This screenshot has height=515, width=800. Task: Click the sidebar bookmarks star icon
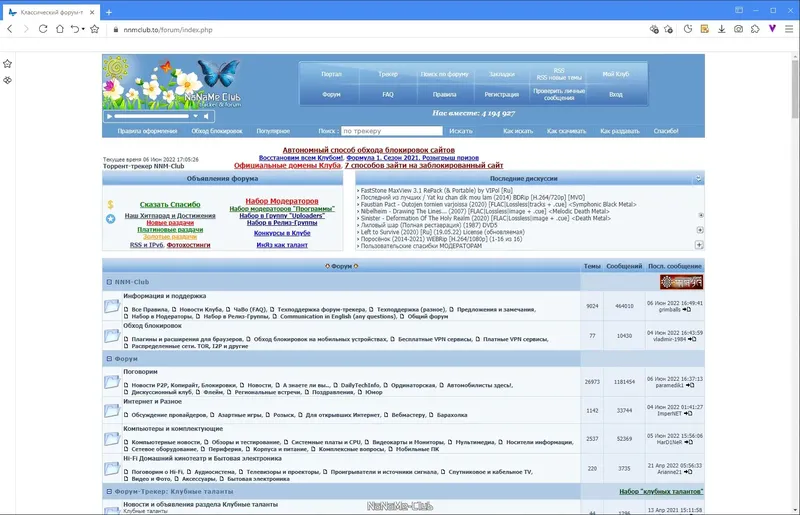(7, 64)
